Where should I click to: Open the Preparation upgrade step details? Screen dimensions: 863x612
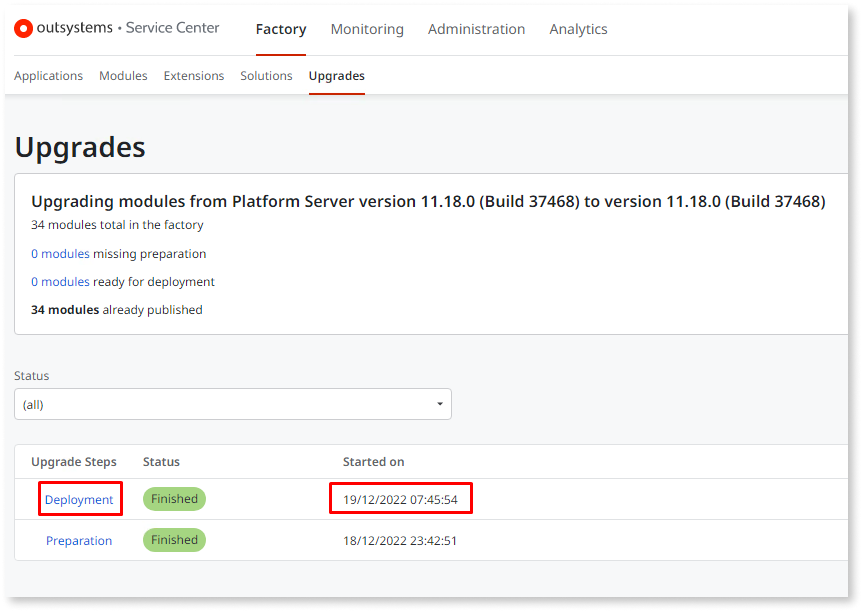tap(79, 540)
